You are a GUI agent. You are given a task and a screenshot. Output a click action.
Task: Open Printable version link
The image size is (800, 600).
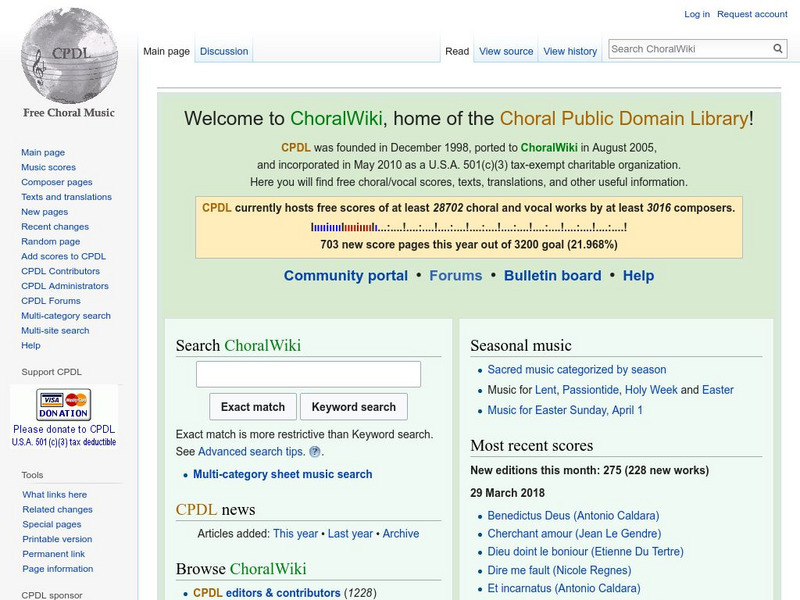[x=57, y=538]
